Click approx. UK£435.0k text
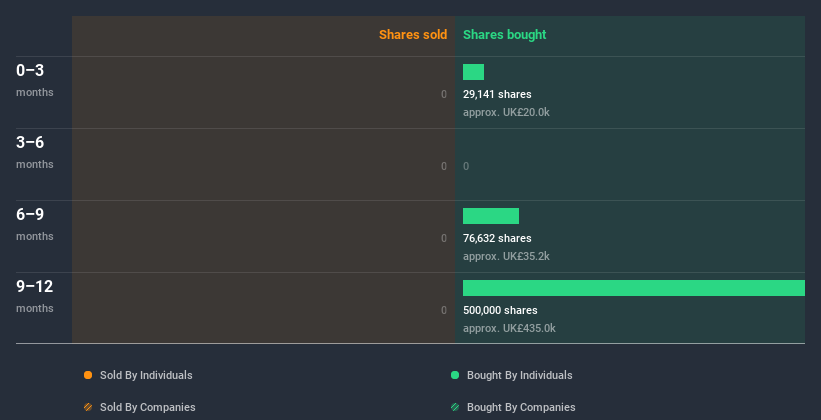The image size is (821, 420). pyautogui.click(x=509, y=328)
